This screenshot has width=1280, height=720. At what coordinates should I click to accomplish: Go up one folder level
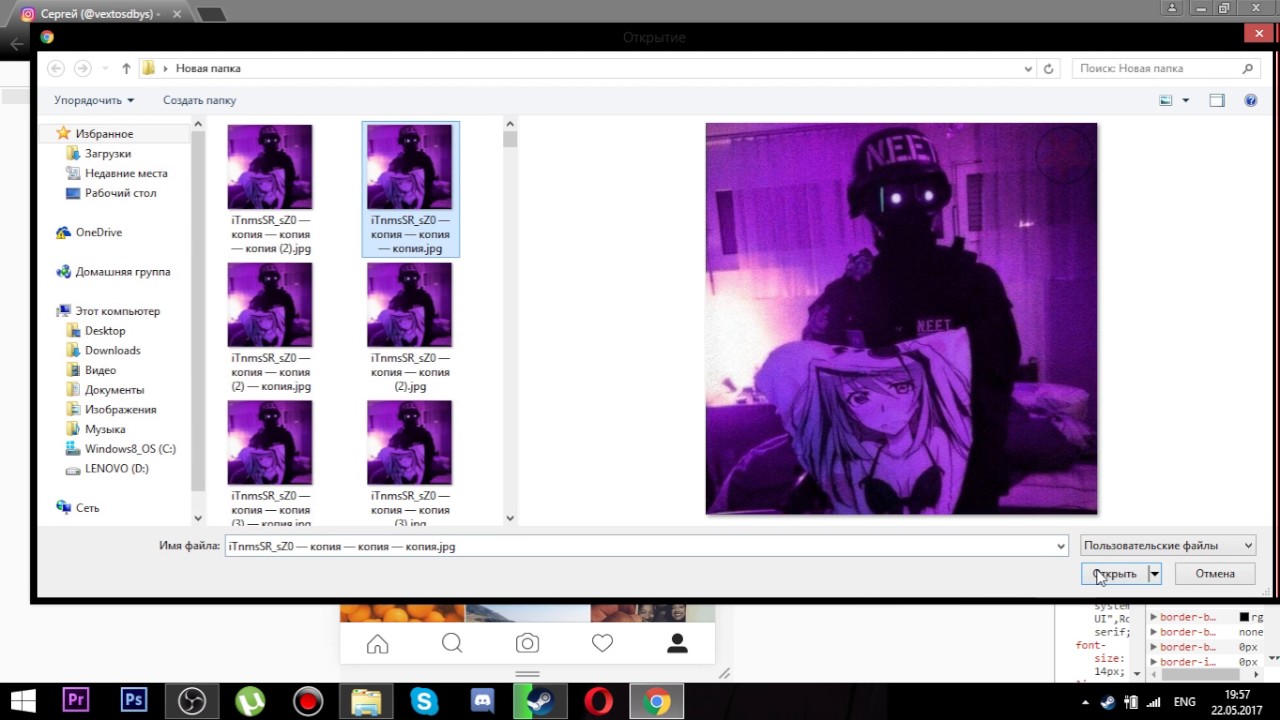click(126, 68)
